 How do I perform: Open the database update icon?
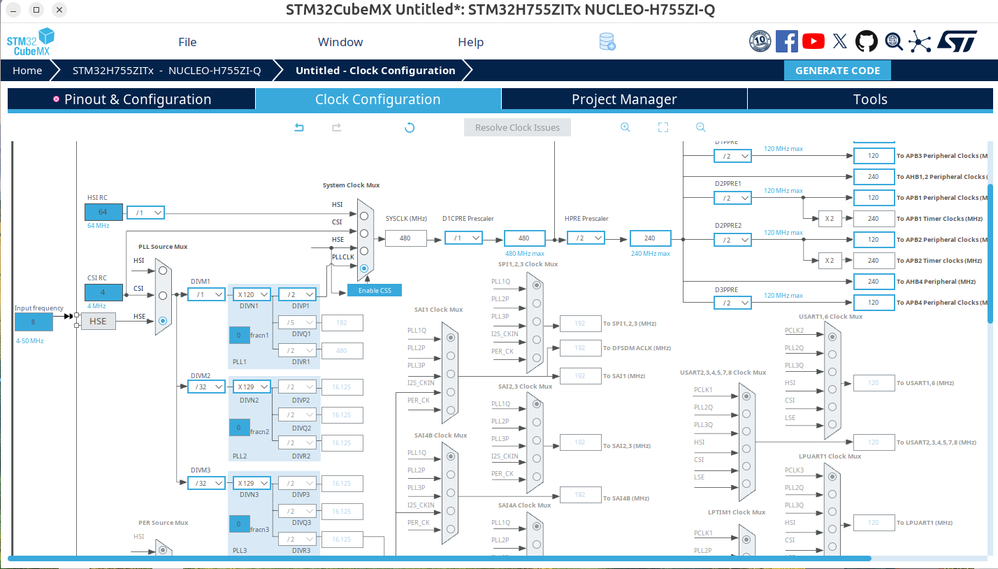(607, 42)
